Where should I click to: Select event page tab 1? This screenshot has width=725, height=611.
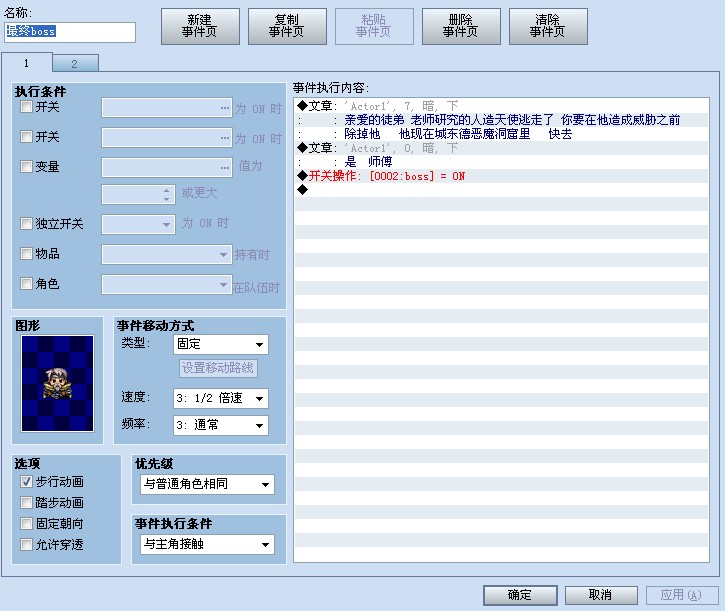tap(26, 63)
